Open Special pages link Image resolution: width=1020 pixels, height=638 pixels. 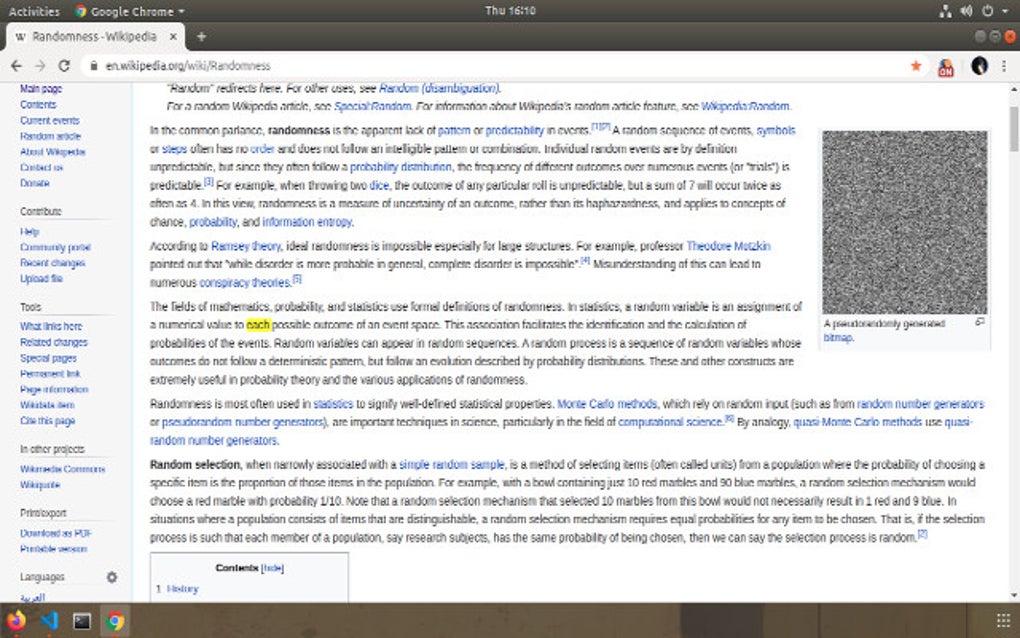pos(48,358)
